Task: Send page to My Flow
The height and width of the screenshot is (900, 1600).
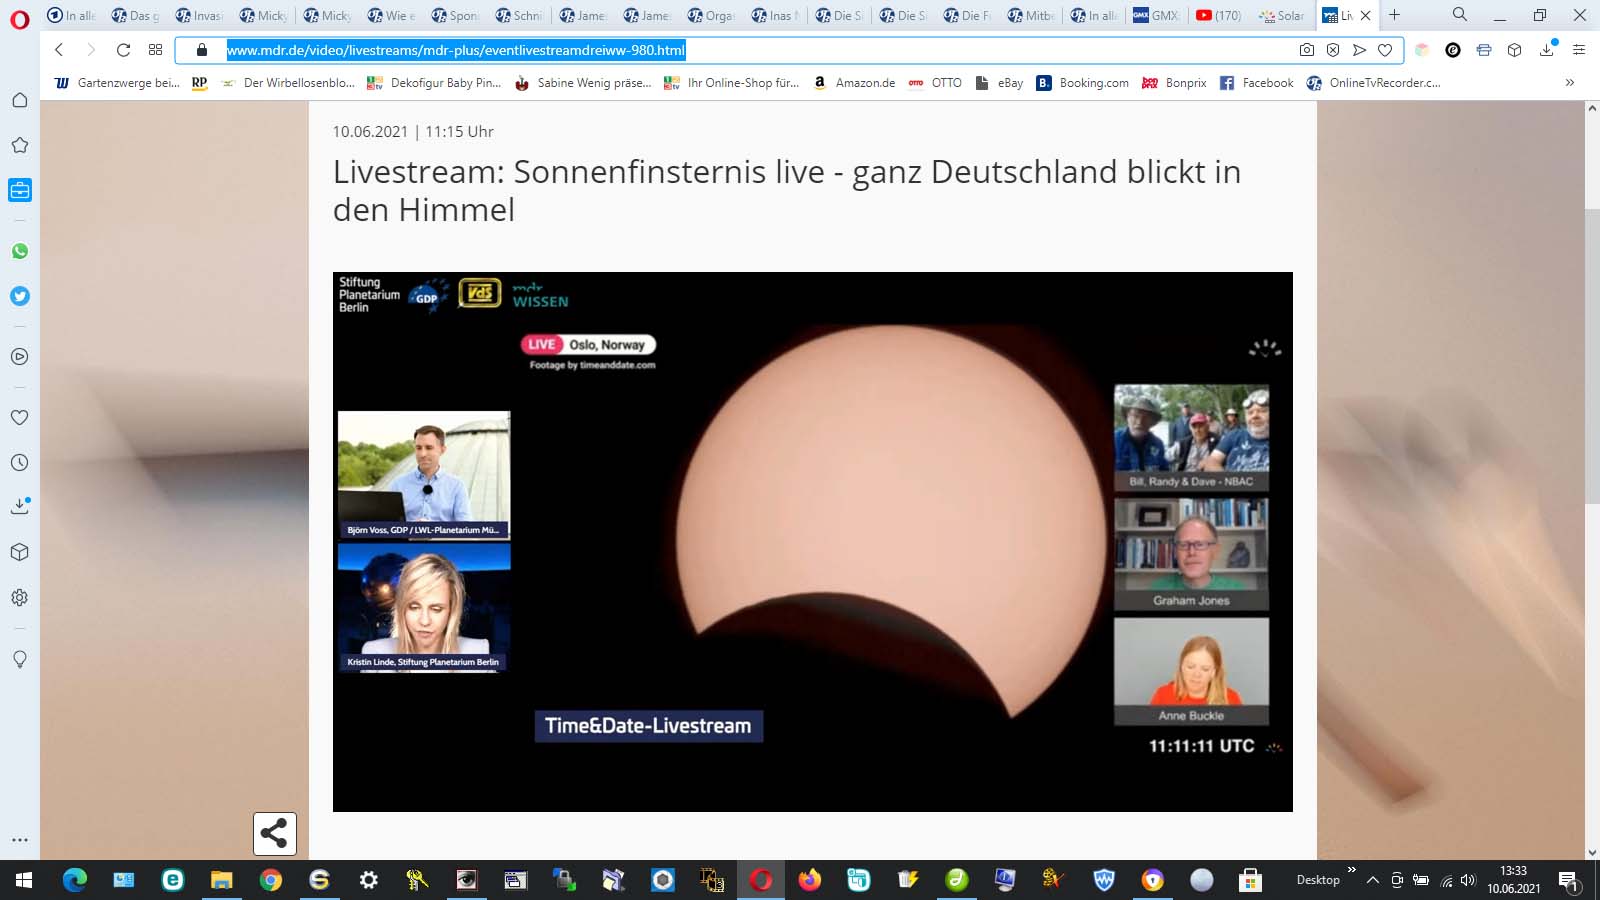Action: [x=1358, y=50]
